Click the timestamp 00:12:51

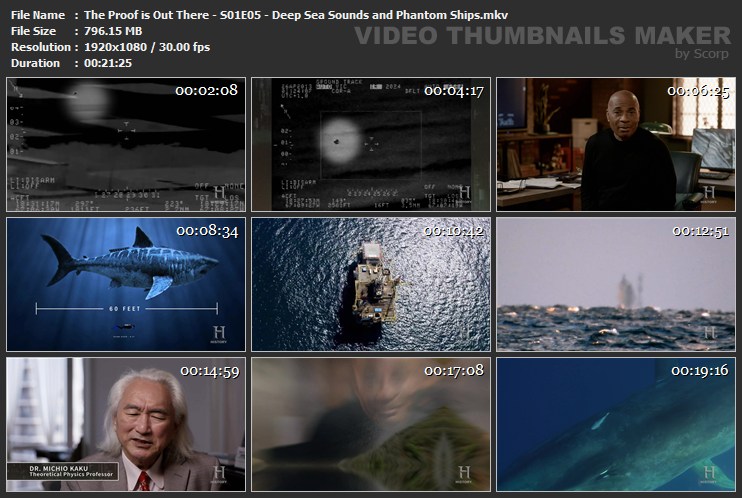[x=701, y=231]
